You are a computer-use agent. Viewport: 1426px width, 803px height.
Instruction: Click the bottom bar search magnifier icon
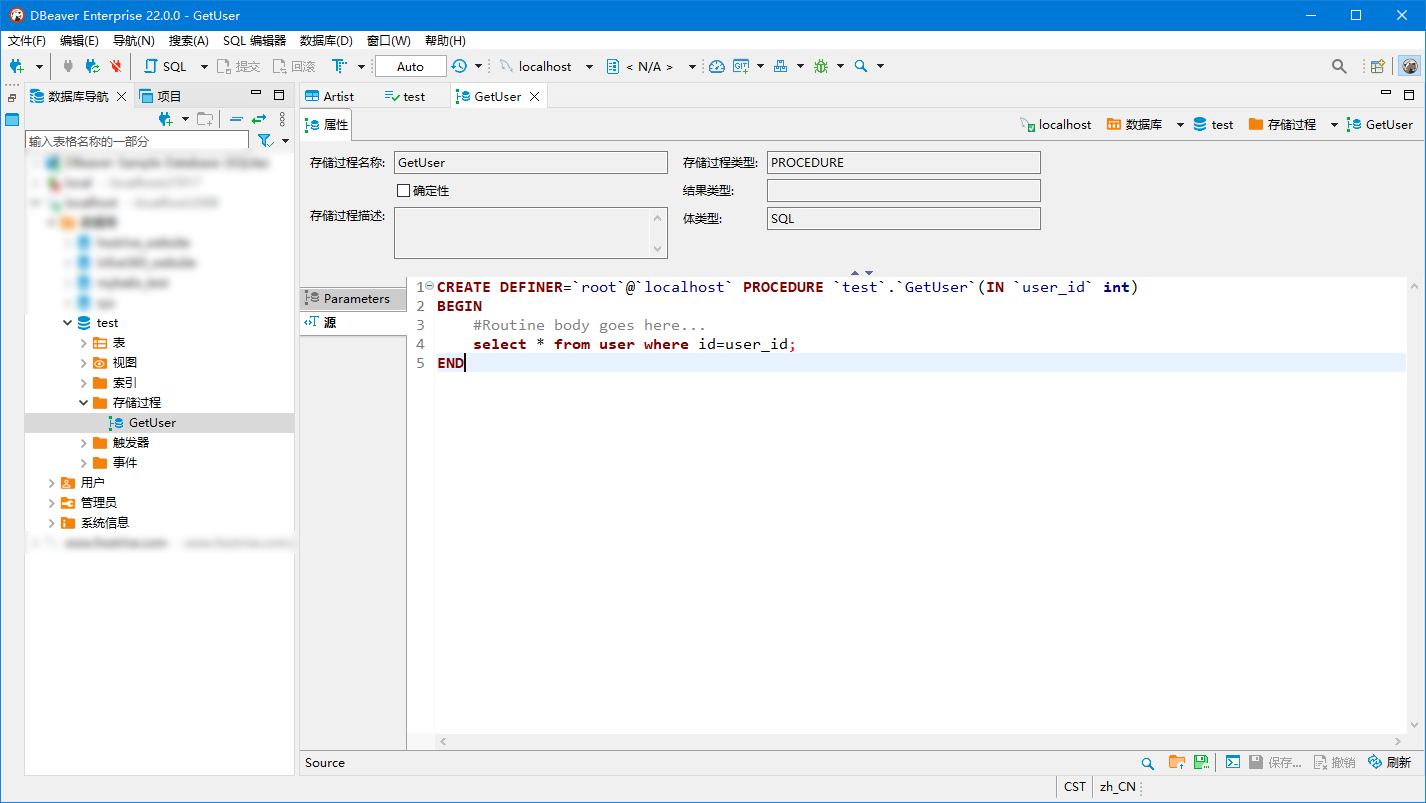(1148, 762)
